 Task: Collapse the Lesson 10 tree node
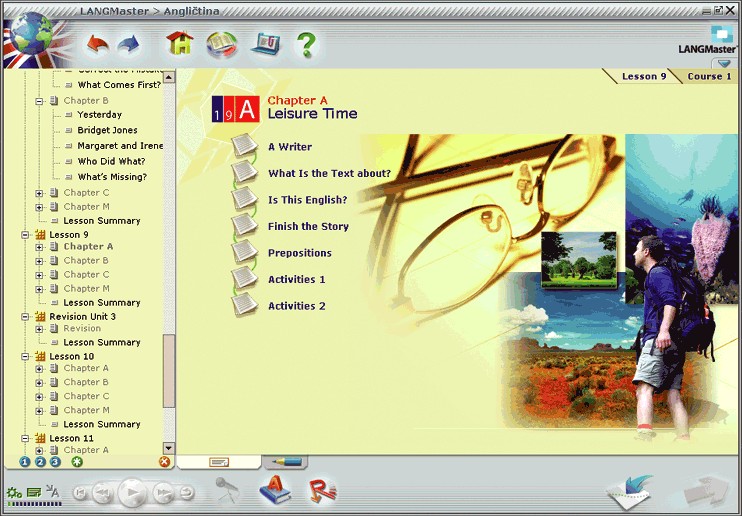[x=26, y=357]
